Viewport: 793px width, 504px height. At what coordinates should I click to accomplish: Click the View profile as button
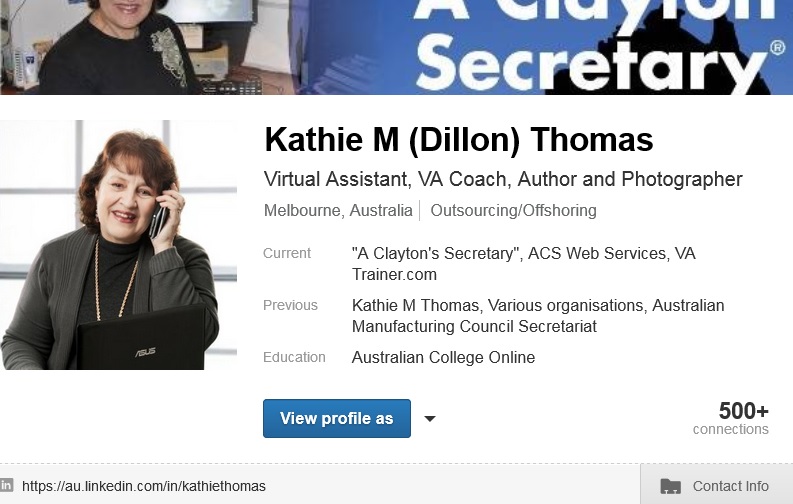pyautogui.click(x=337, y=419)
